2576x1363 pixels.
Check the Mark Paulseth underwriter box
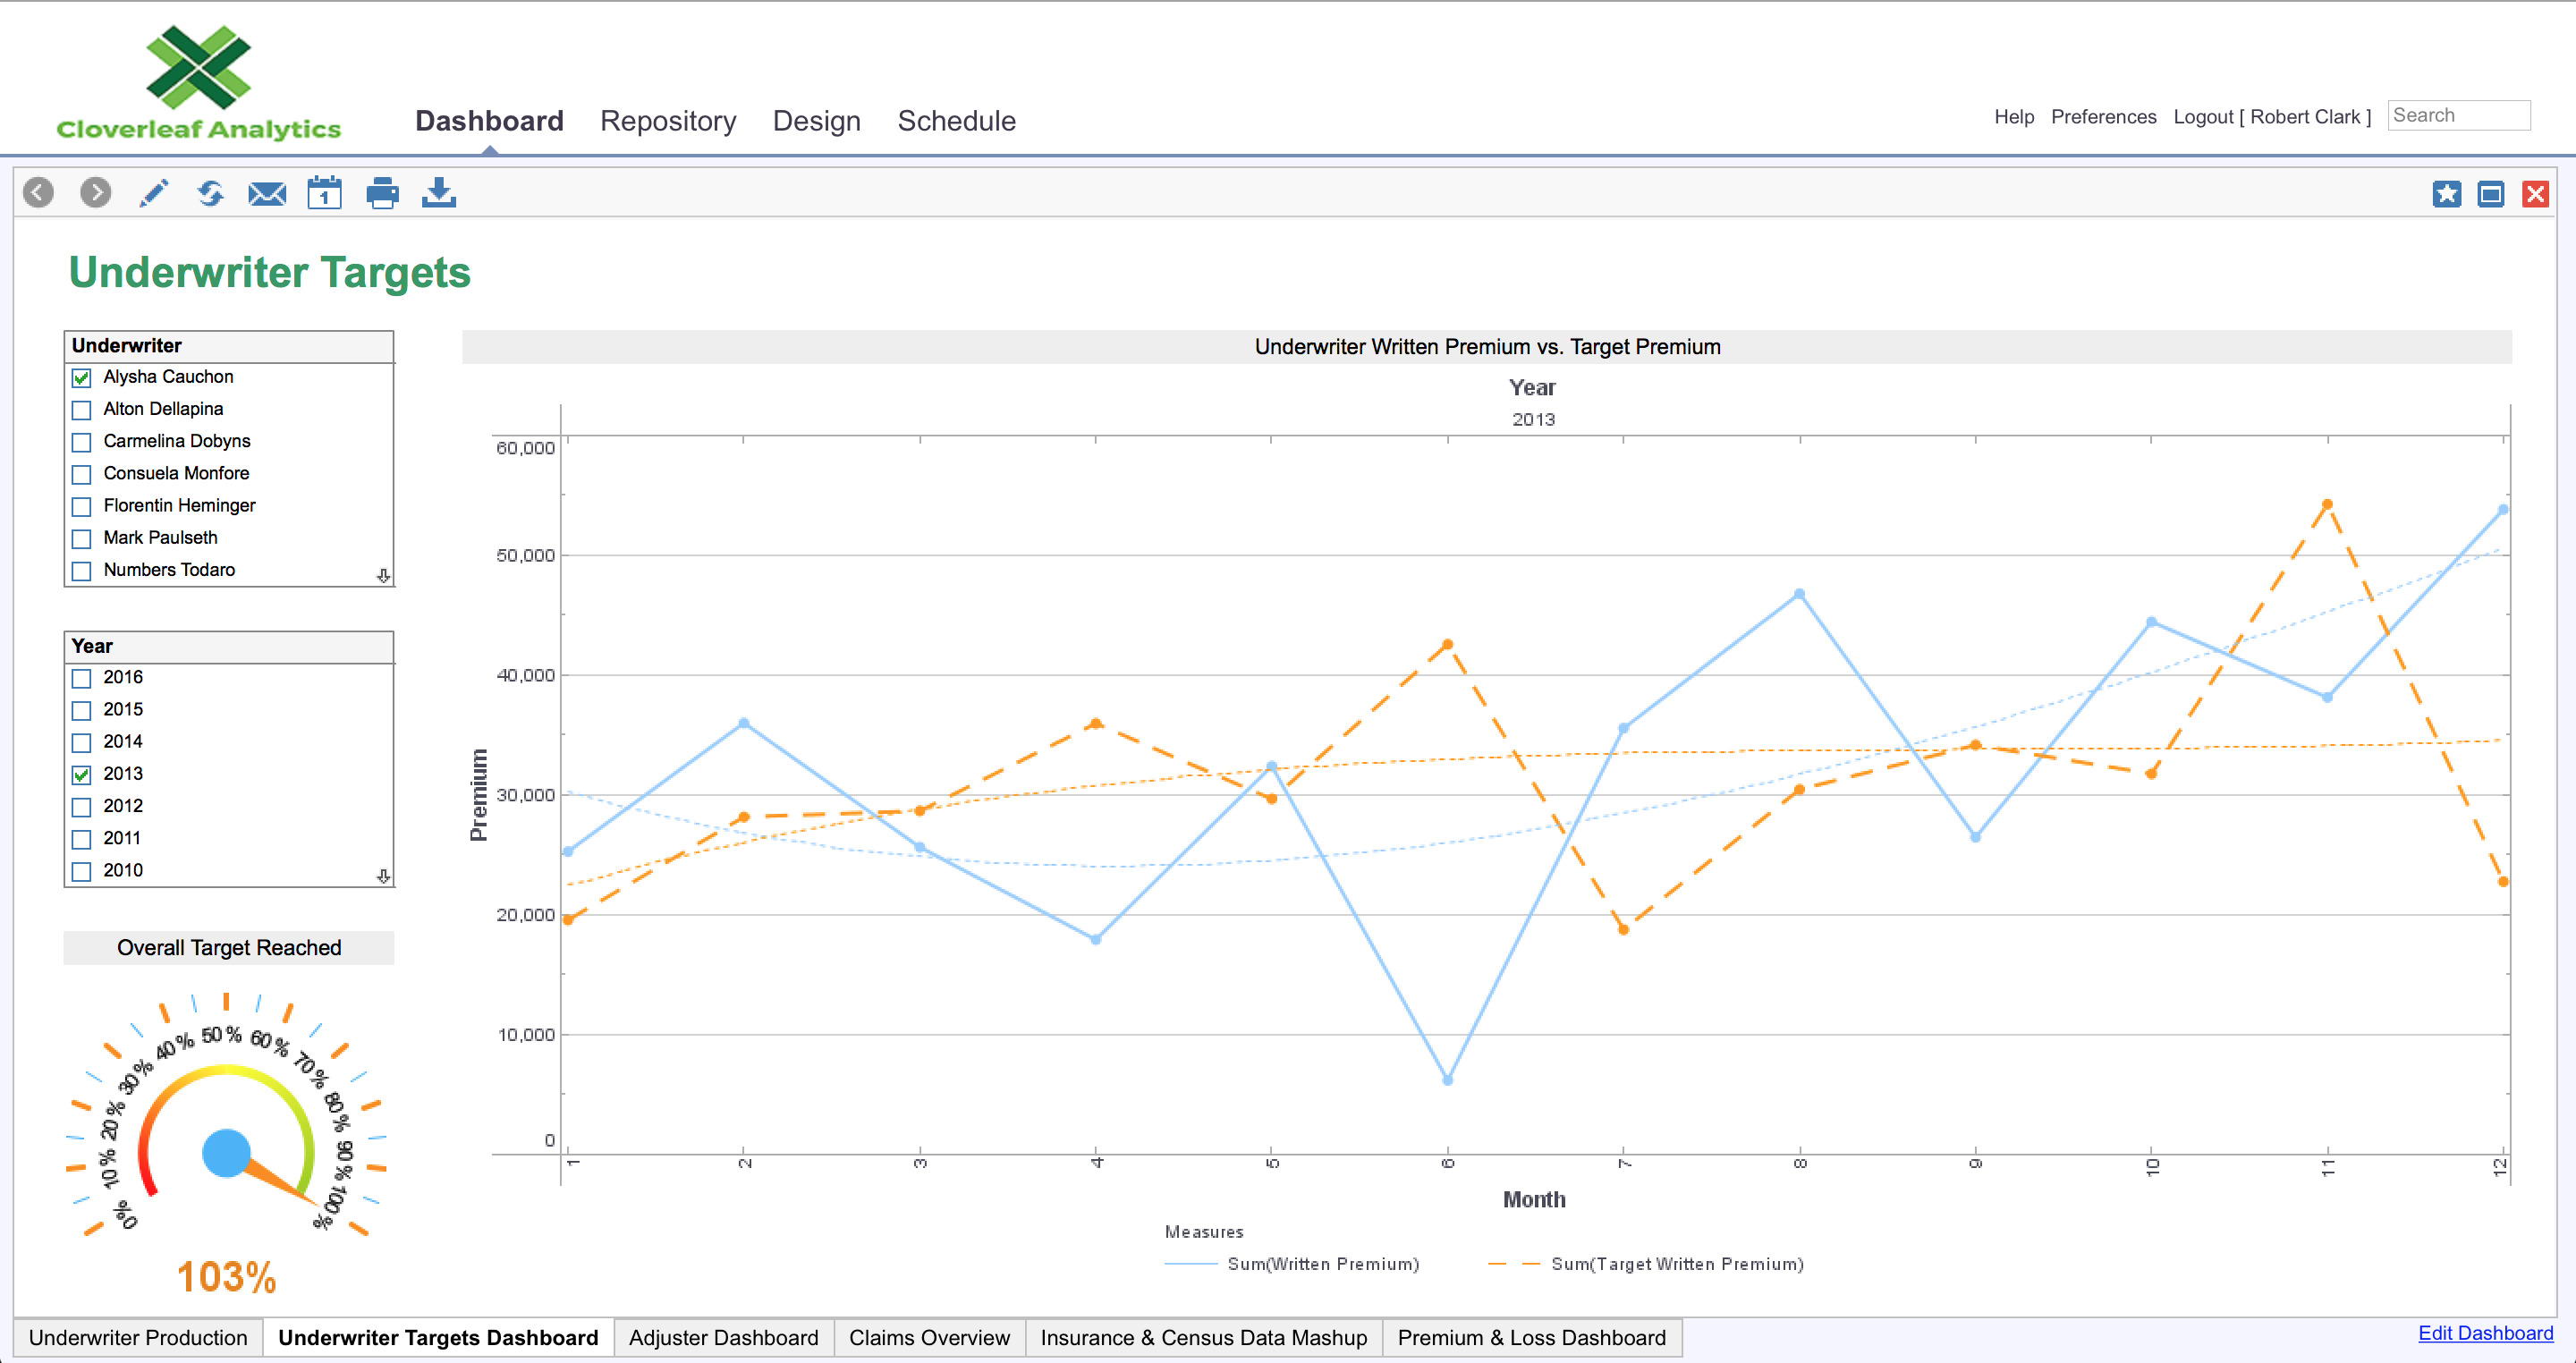(x=82, y=539)
